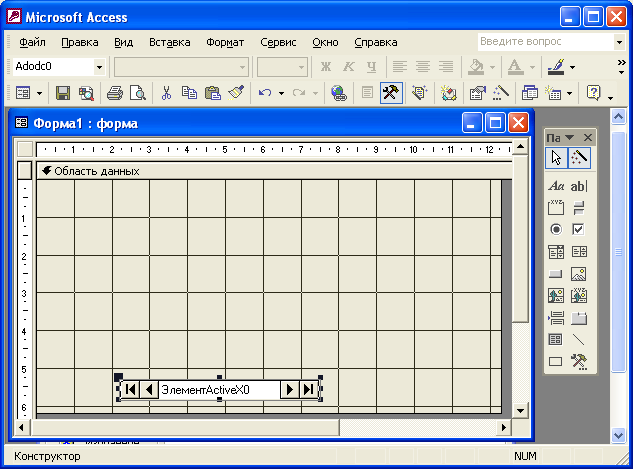Open the Вставка menu
This screenshot has height=469, width=633.
(x=170, y=42)
